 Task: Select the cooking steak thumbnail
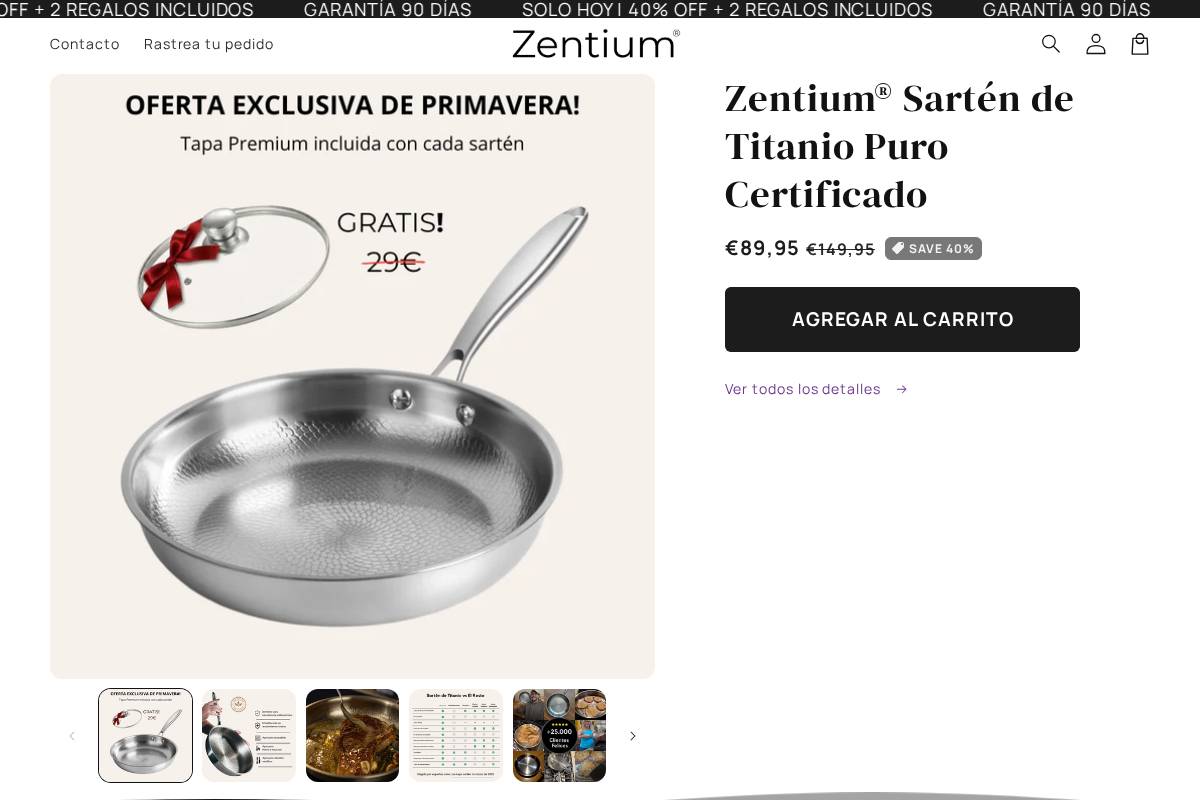point(352,735)
